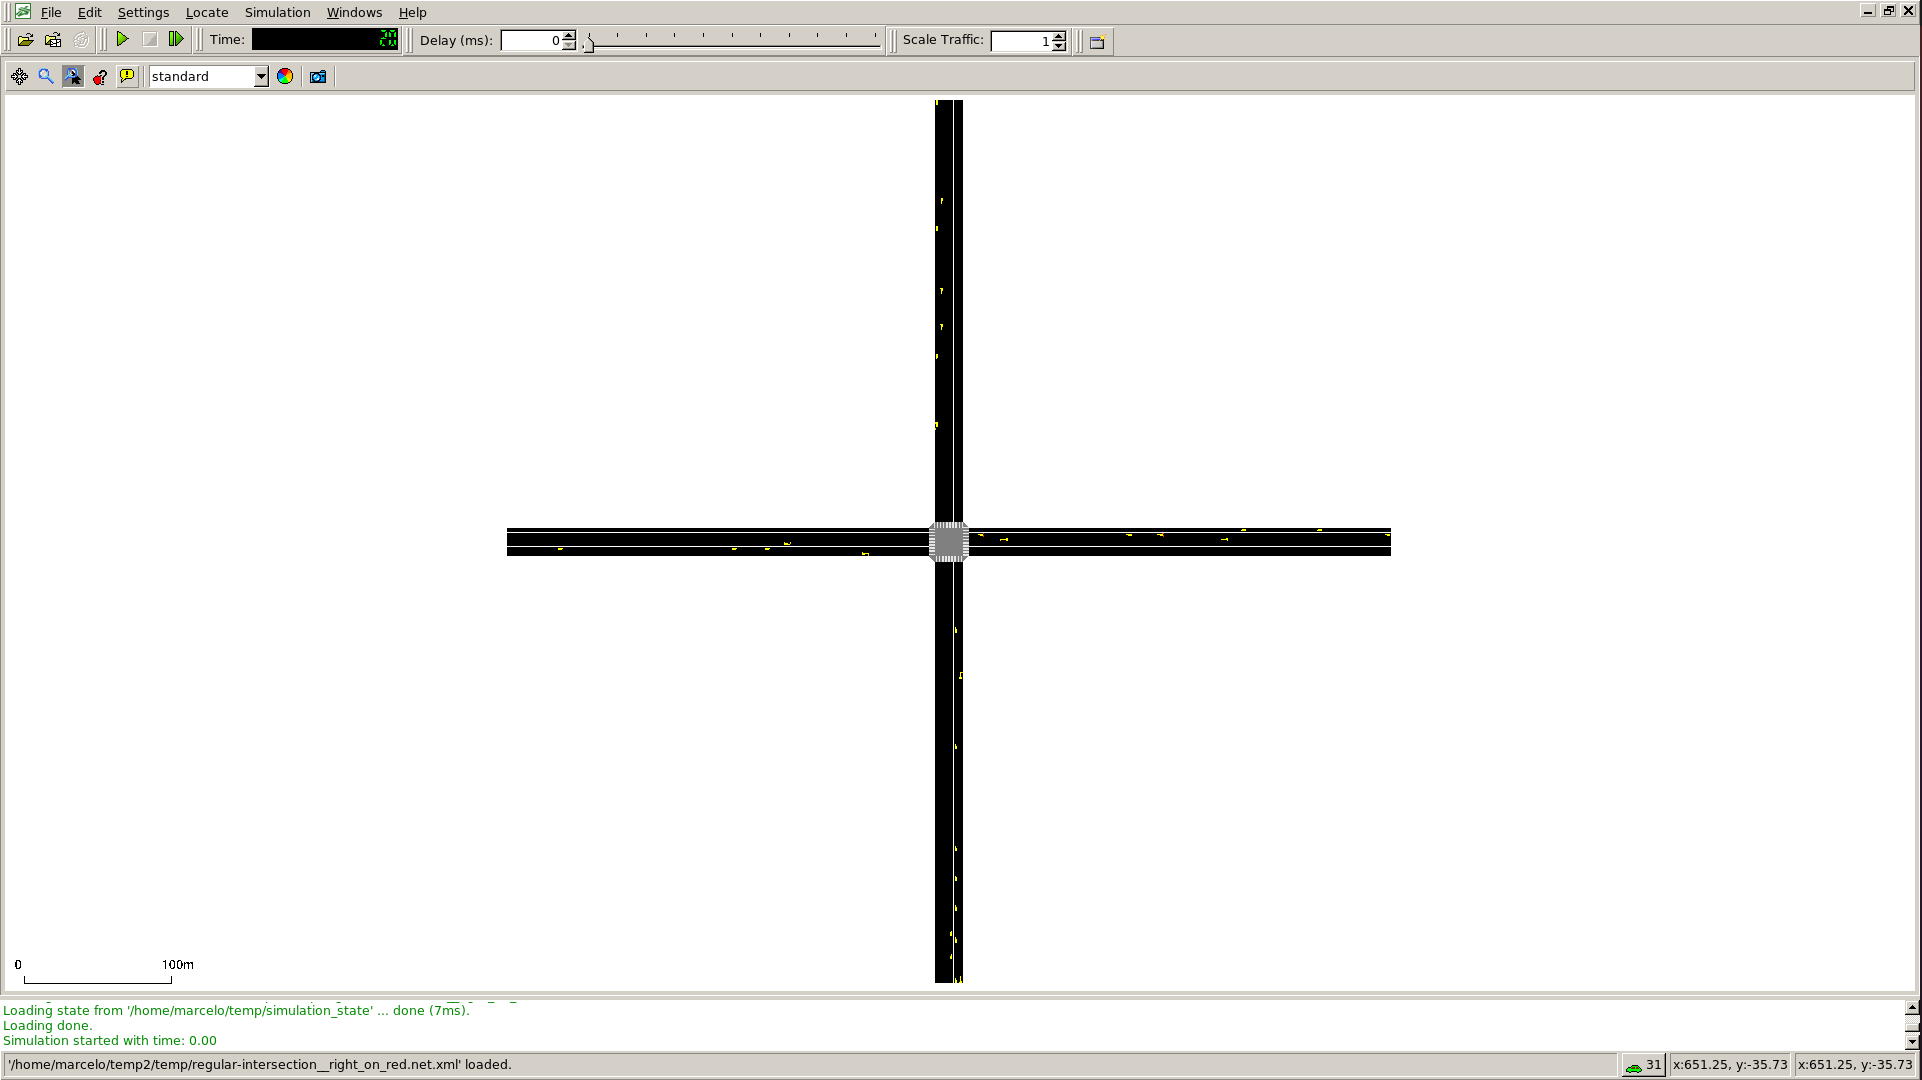Open the coloring scheme editor wheel

click(x=285, y=76)
